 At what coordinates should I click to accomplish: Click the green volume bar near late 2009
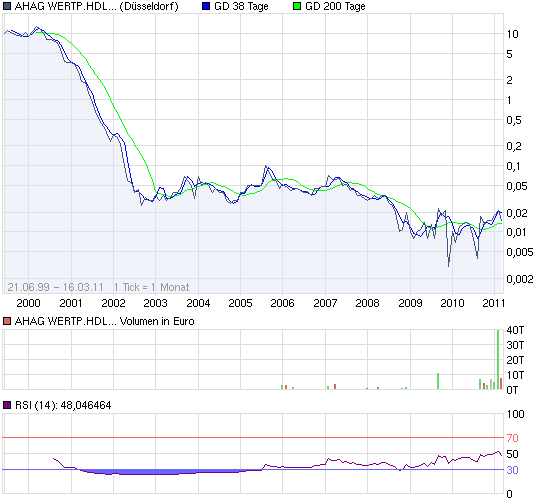[438, 381]
